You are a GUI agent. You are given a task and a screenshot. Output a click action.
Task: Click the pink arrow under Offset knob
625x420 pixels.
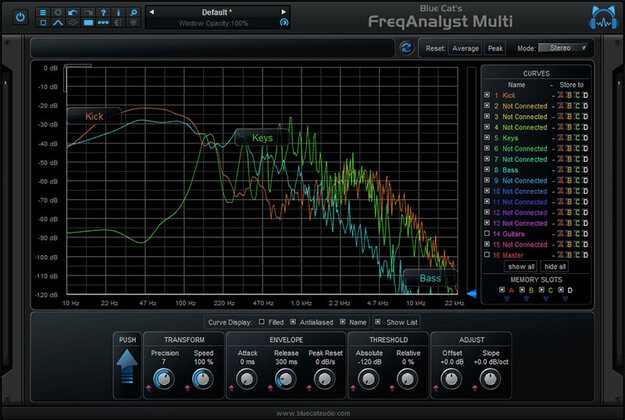point(436,387)
